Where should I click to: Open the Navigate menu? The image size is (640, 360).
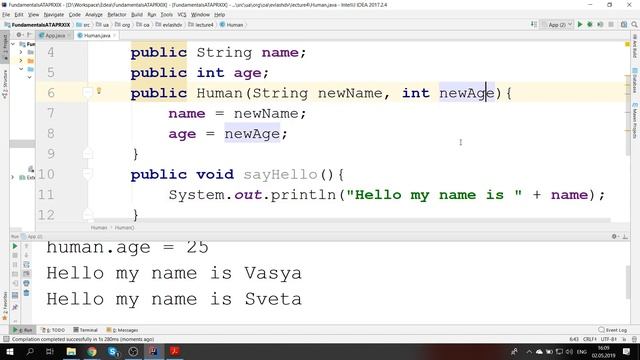point(54,14)
